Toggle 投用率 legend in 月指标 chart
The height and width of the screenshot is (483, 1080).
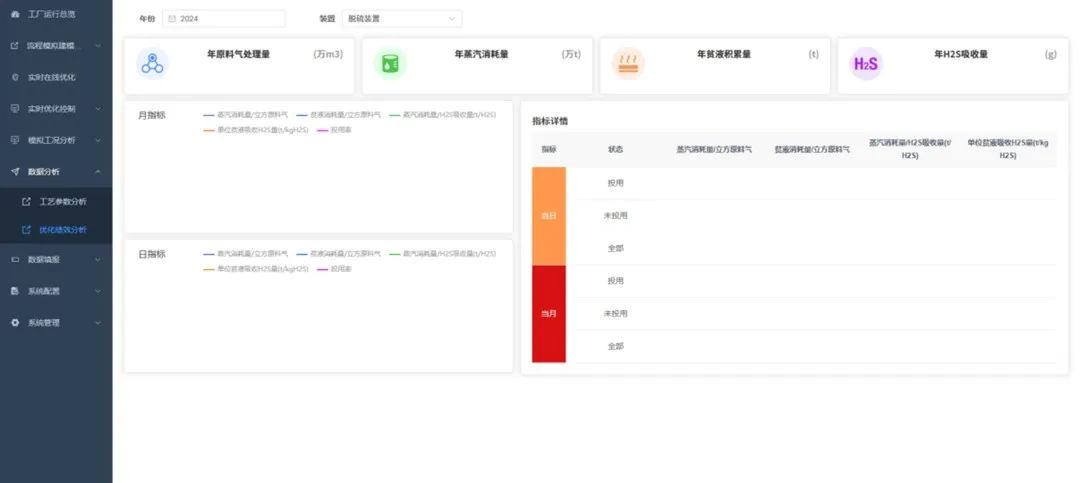[x=334, y=130]
